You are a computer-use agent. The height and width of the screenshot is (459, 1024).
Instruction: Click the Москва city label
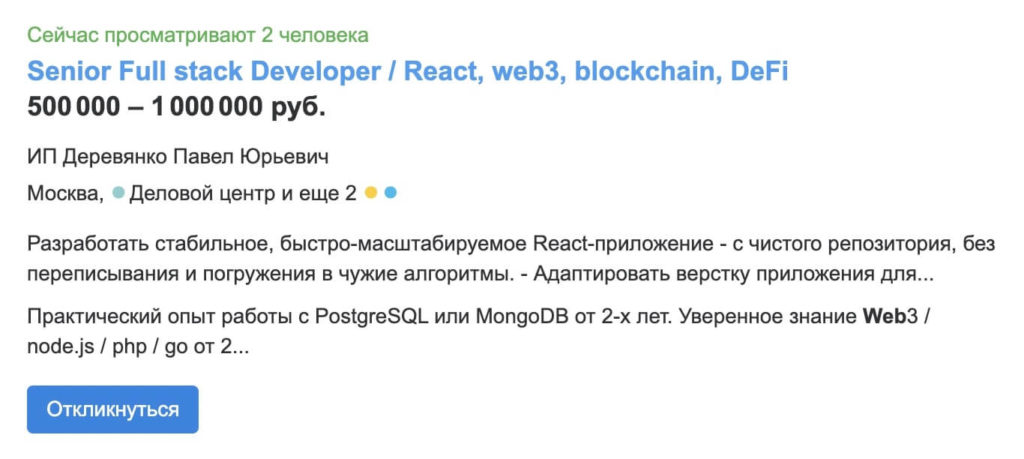[x=65, y=193]
